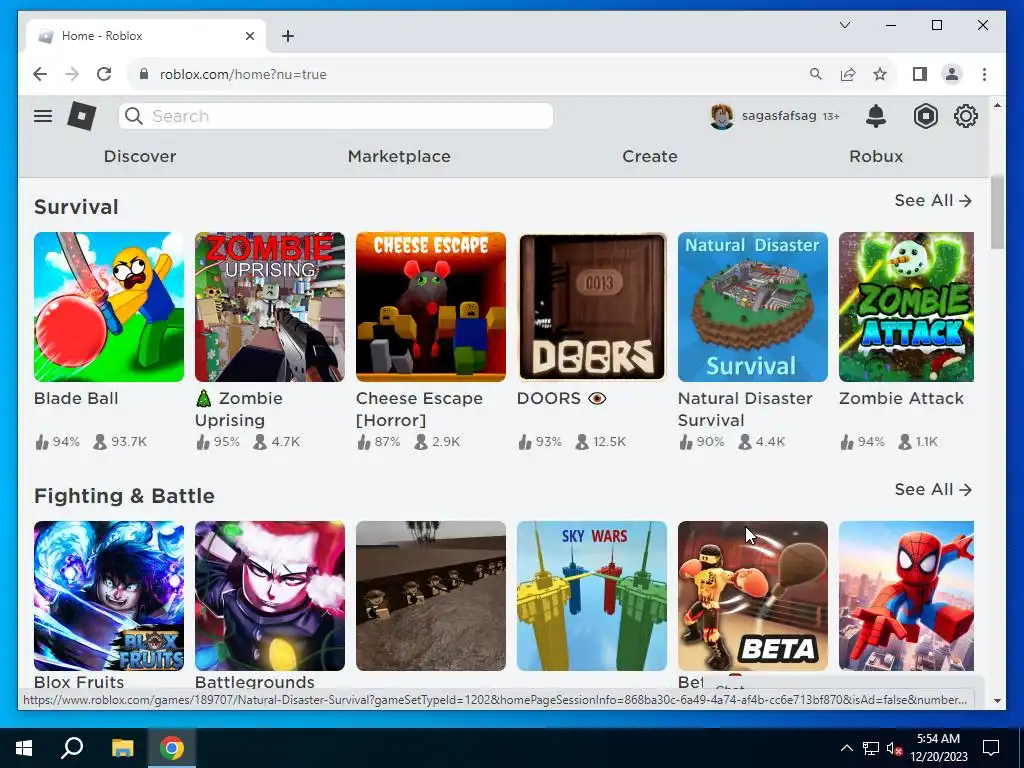Open the notifications bell
The width and height of the screenshot is (1024, 768).
tap(876, 116)
